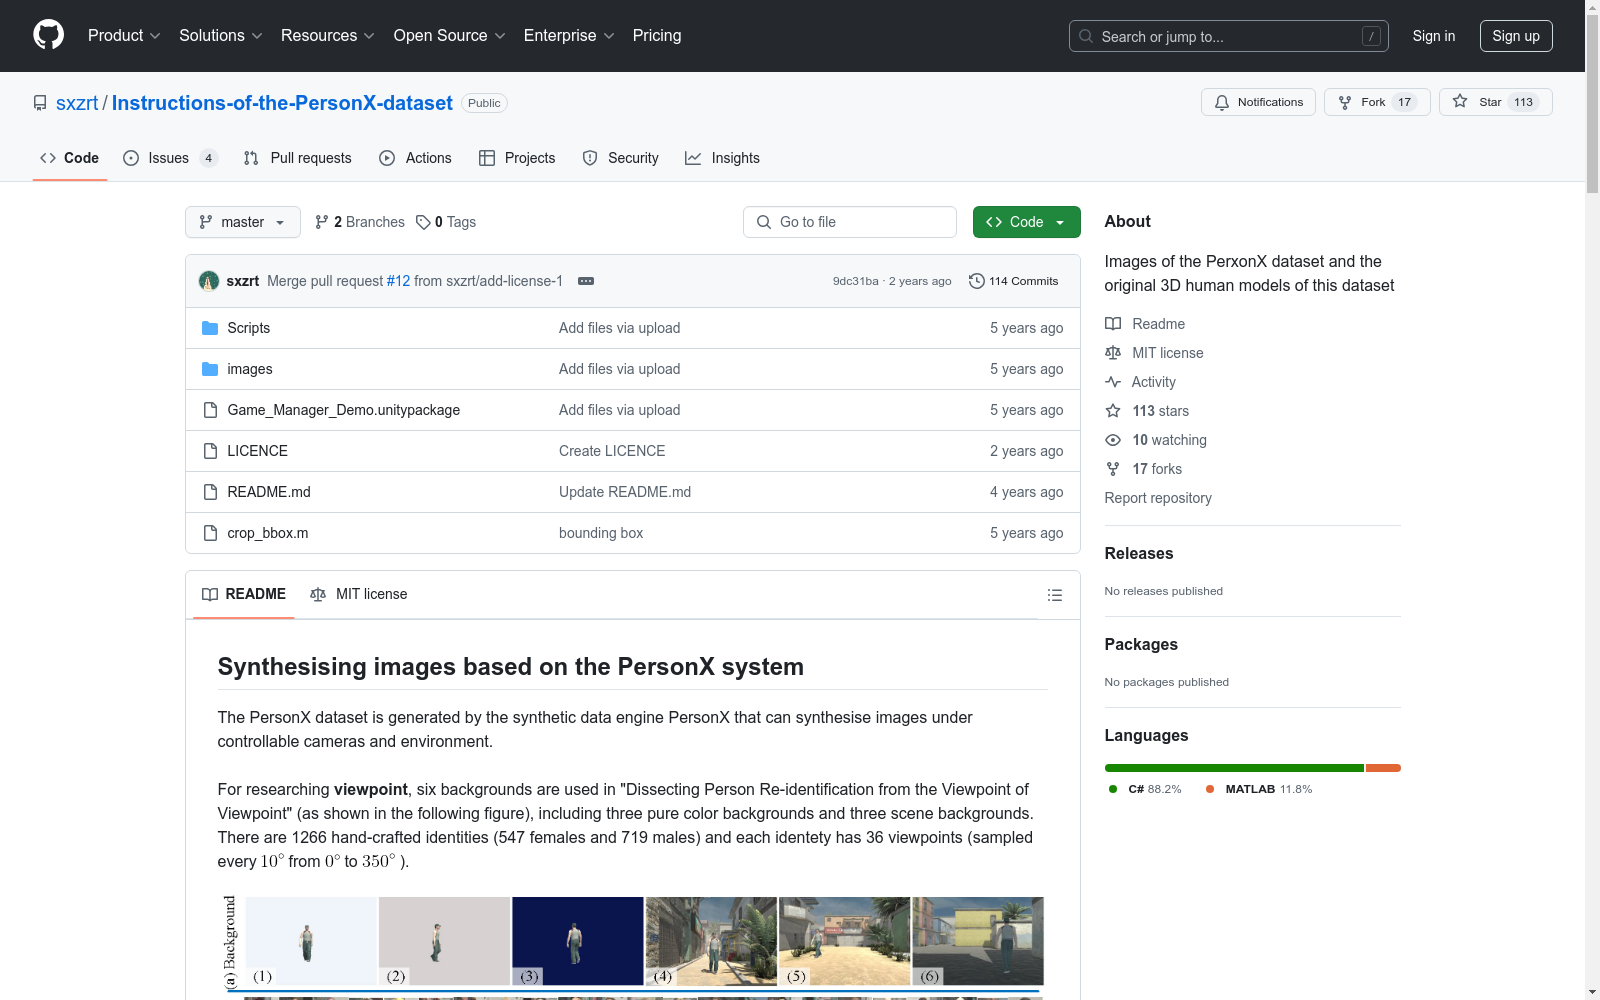Screen dimensions: 1600x1000
Task: Open Instructions-of-the-PersonX-dataset repository link
Action: point(282,103)
